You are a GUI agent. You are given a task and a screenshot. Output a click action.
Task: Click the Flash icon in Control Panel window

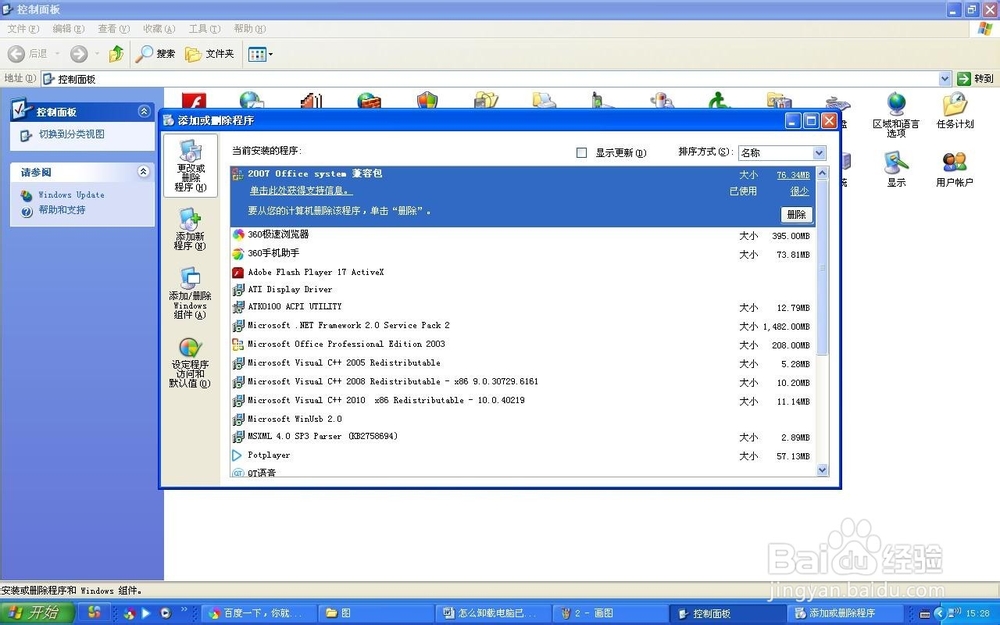(x=194, y=101)
